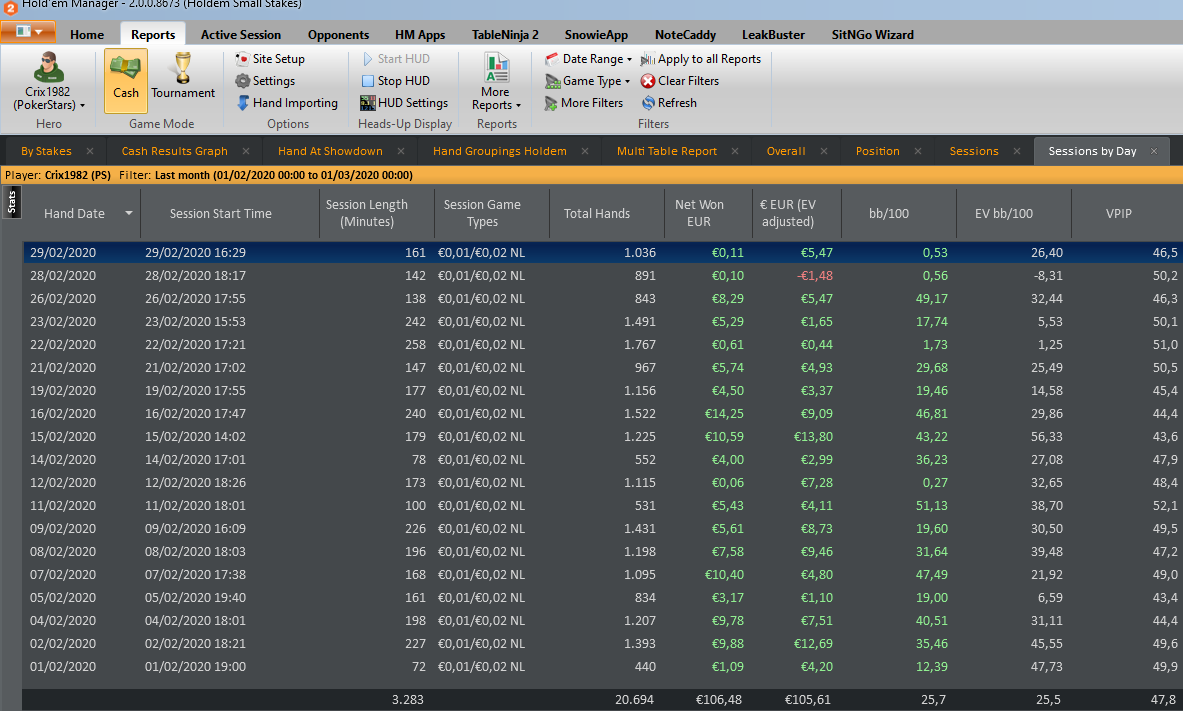Image resolution: width=1183 pixels, height=711 pixels.
Task: Refresh the report
Action: pyautogui.click(x=669, y=103)
